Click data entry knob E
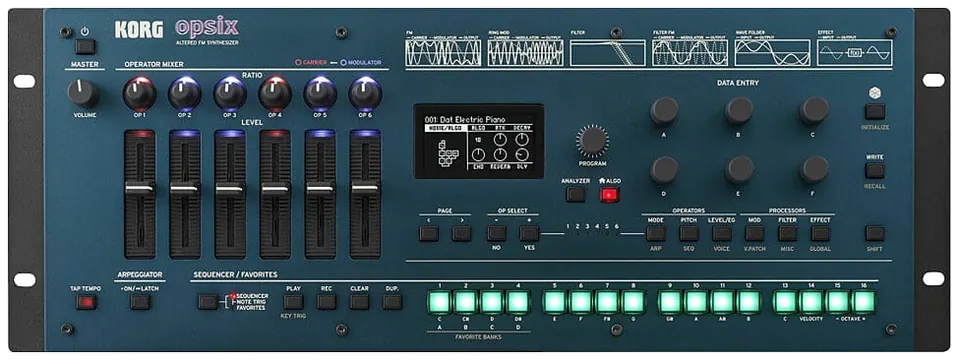 (x=739, y=170)
